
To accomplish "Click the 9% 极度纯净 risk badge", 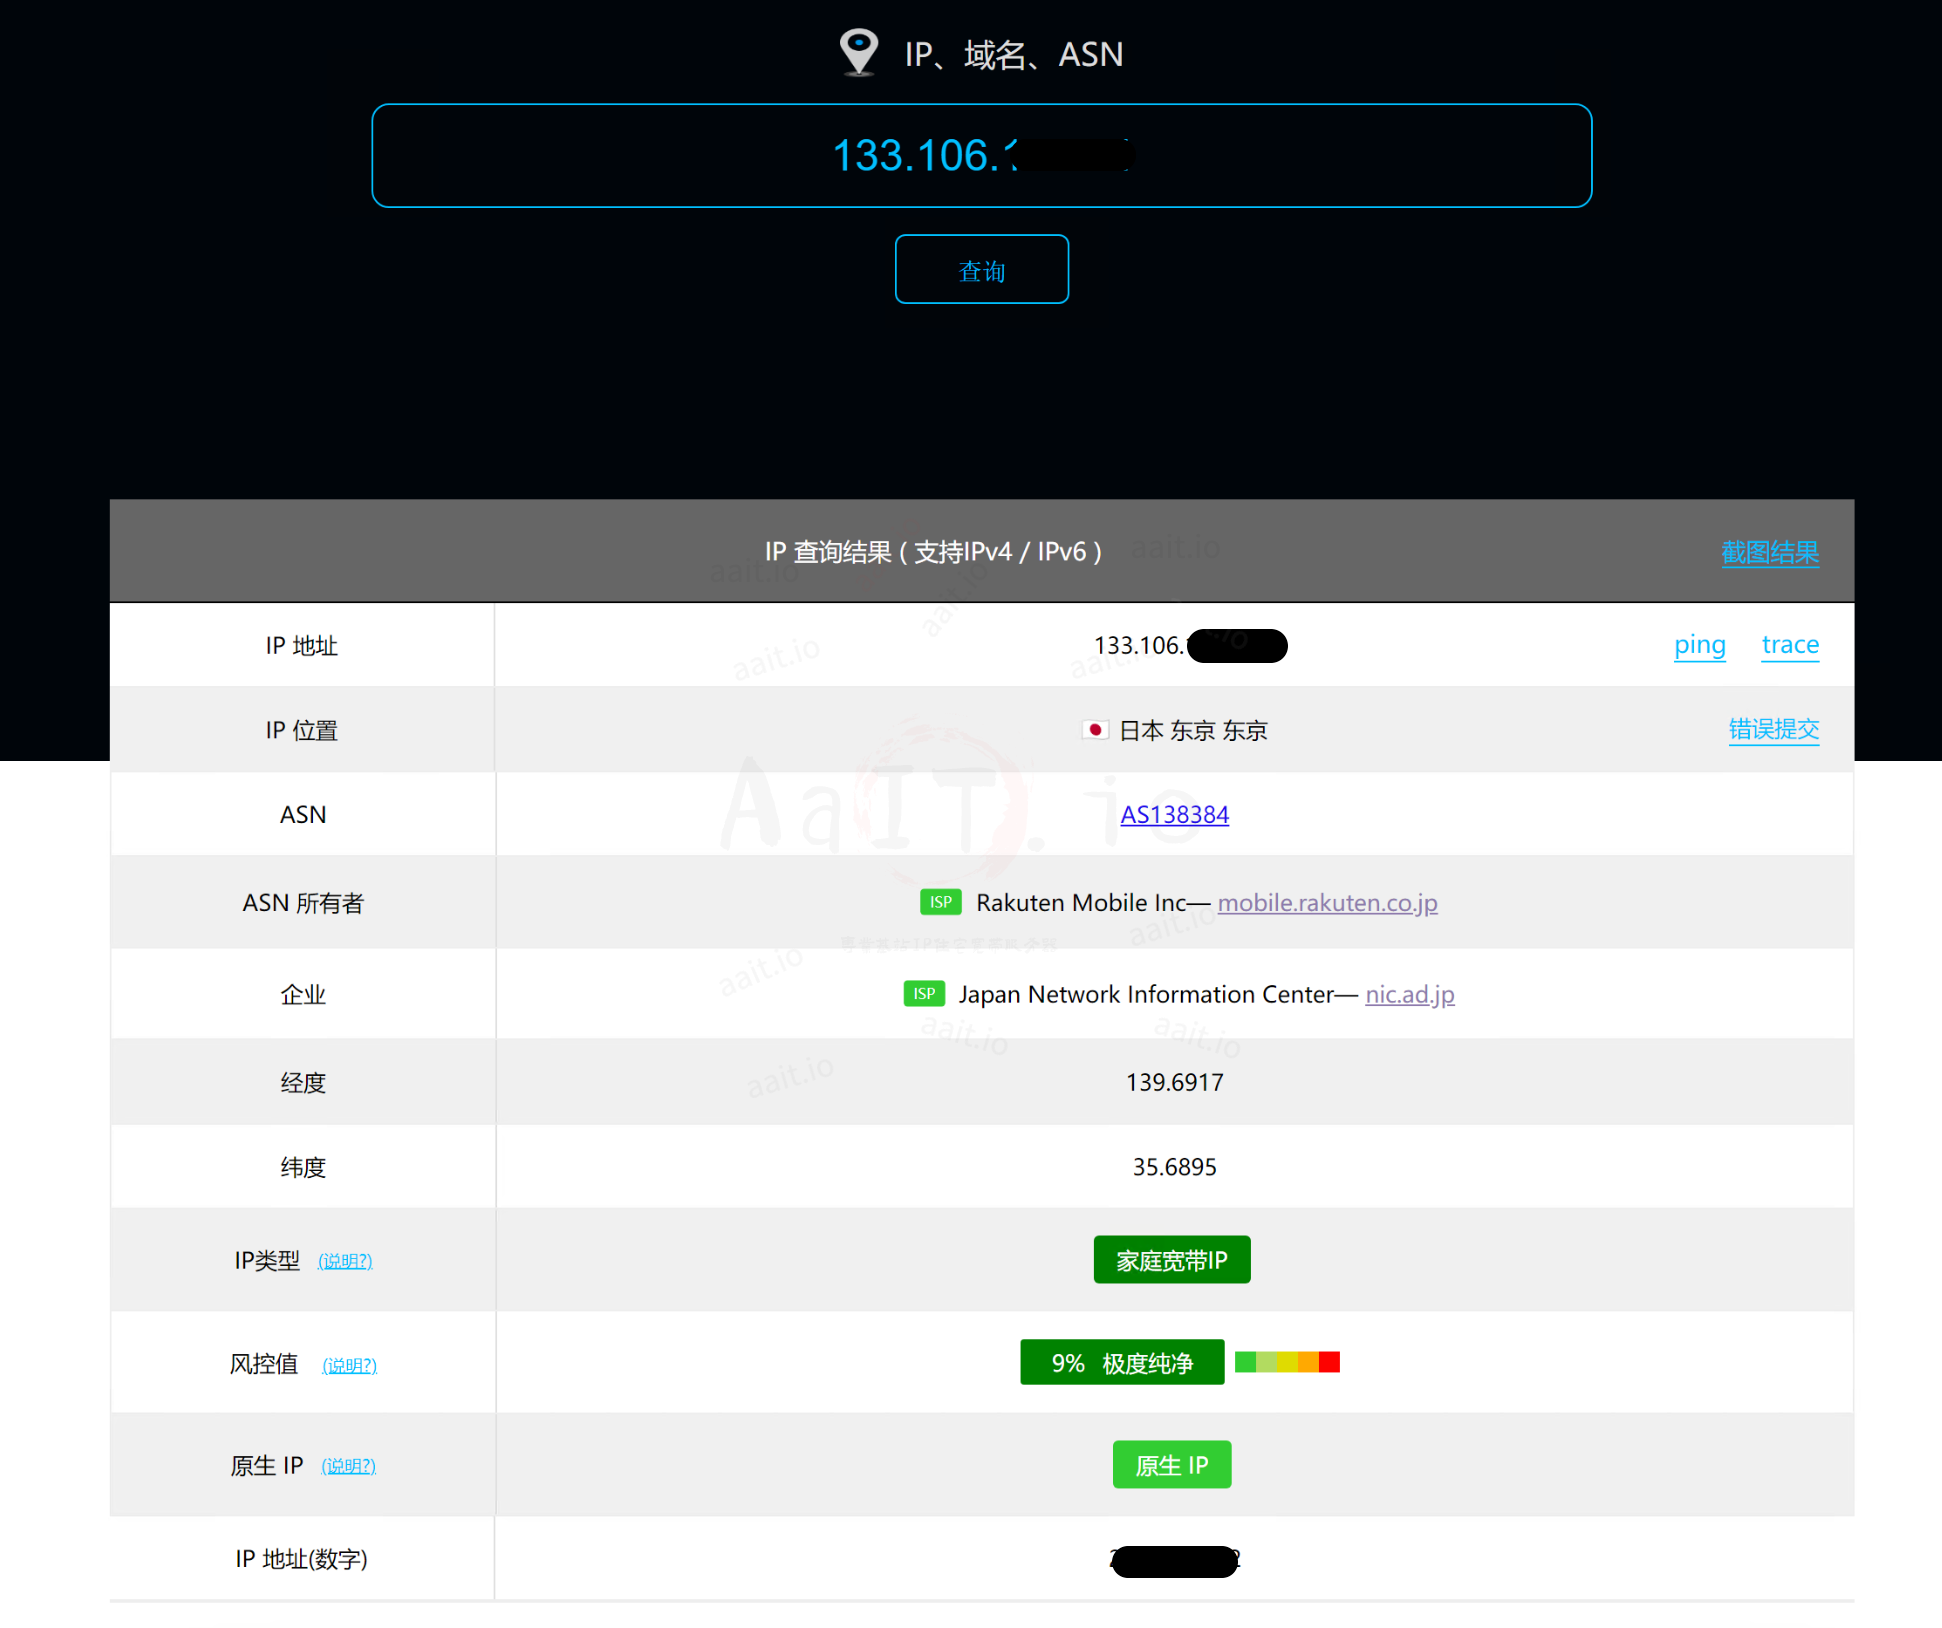I will click(1122, 1363).
